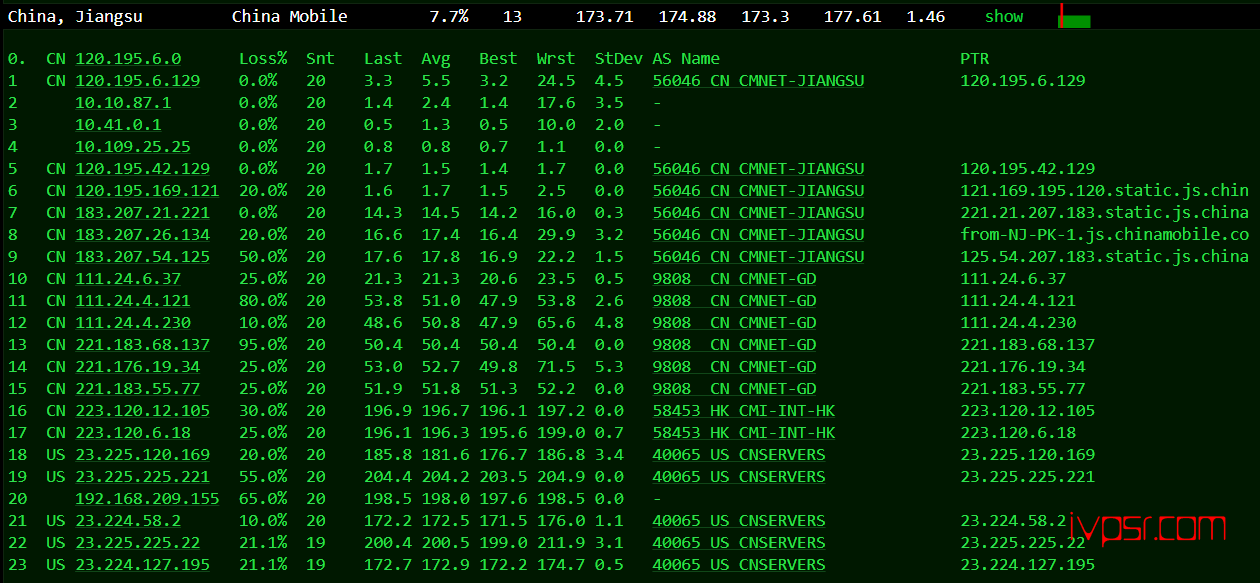Open AS link CNSERVERS in hop 19 row
This screenshot has width=1260, height=583.
pos(739,477)
